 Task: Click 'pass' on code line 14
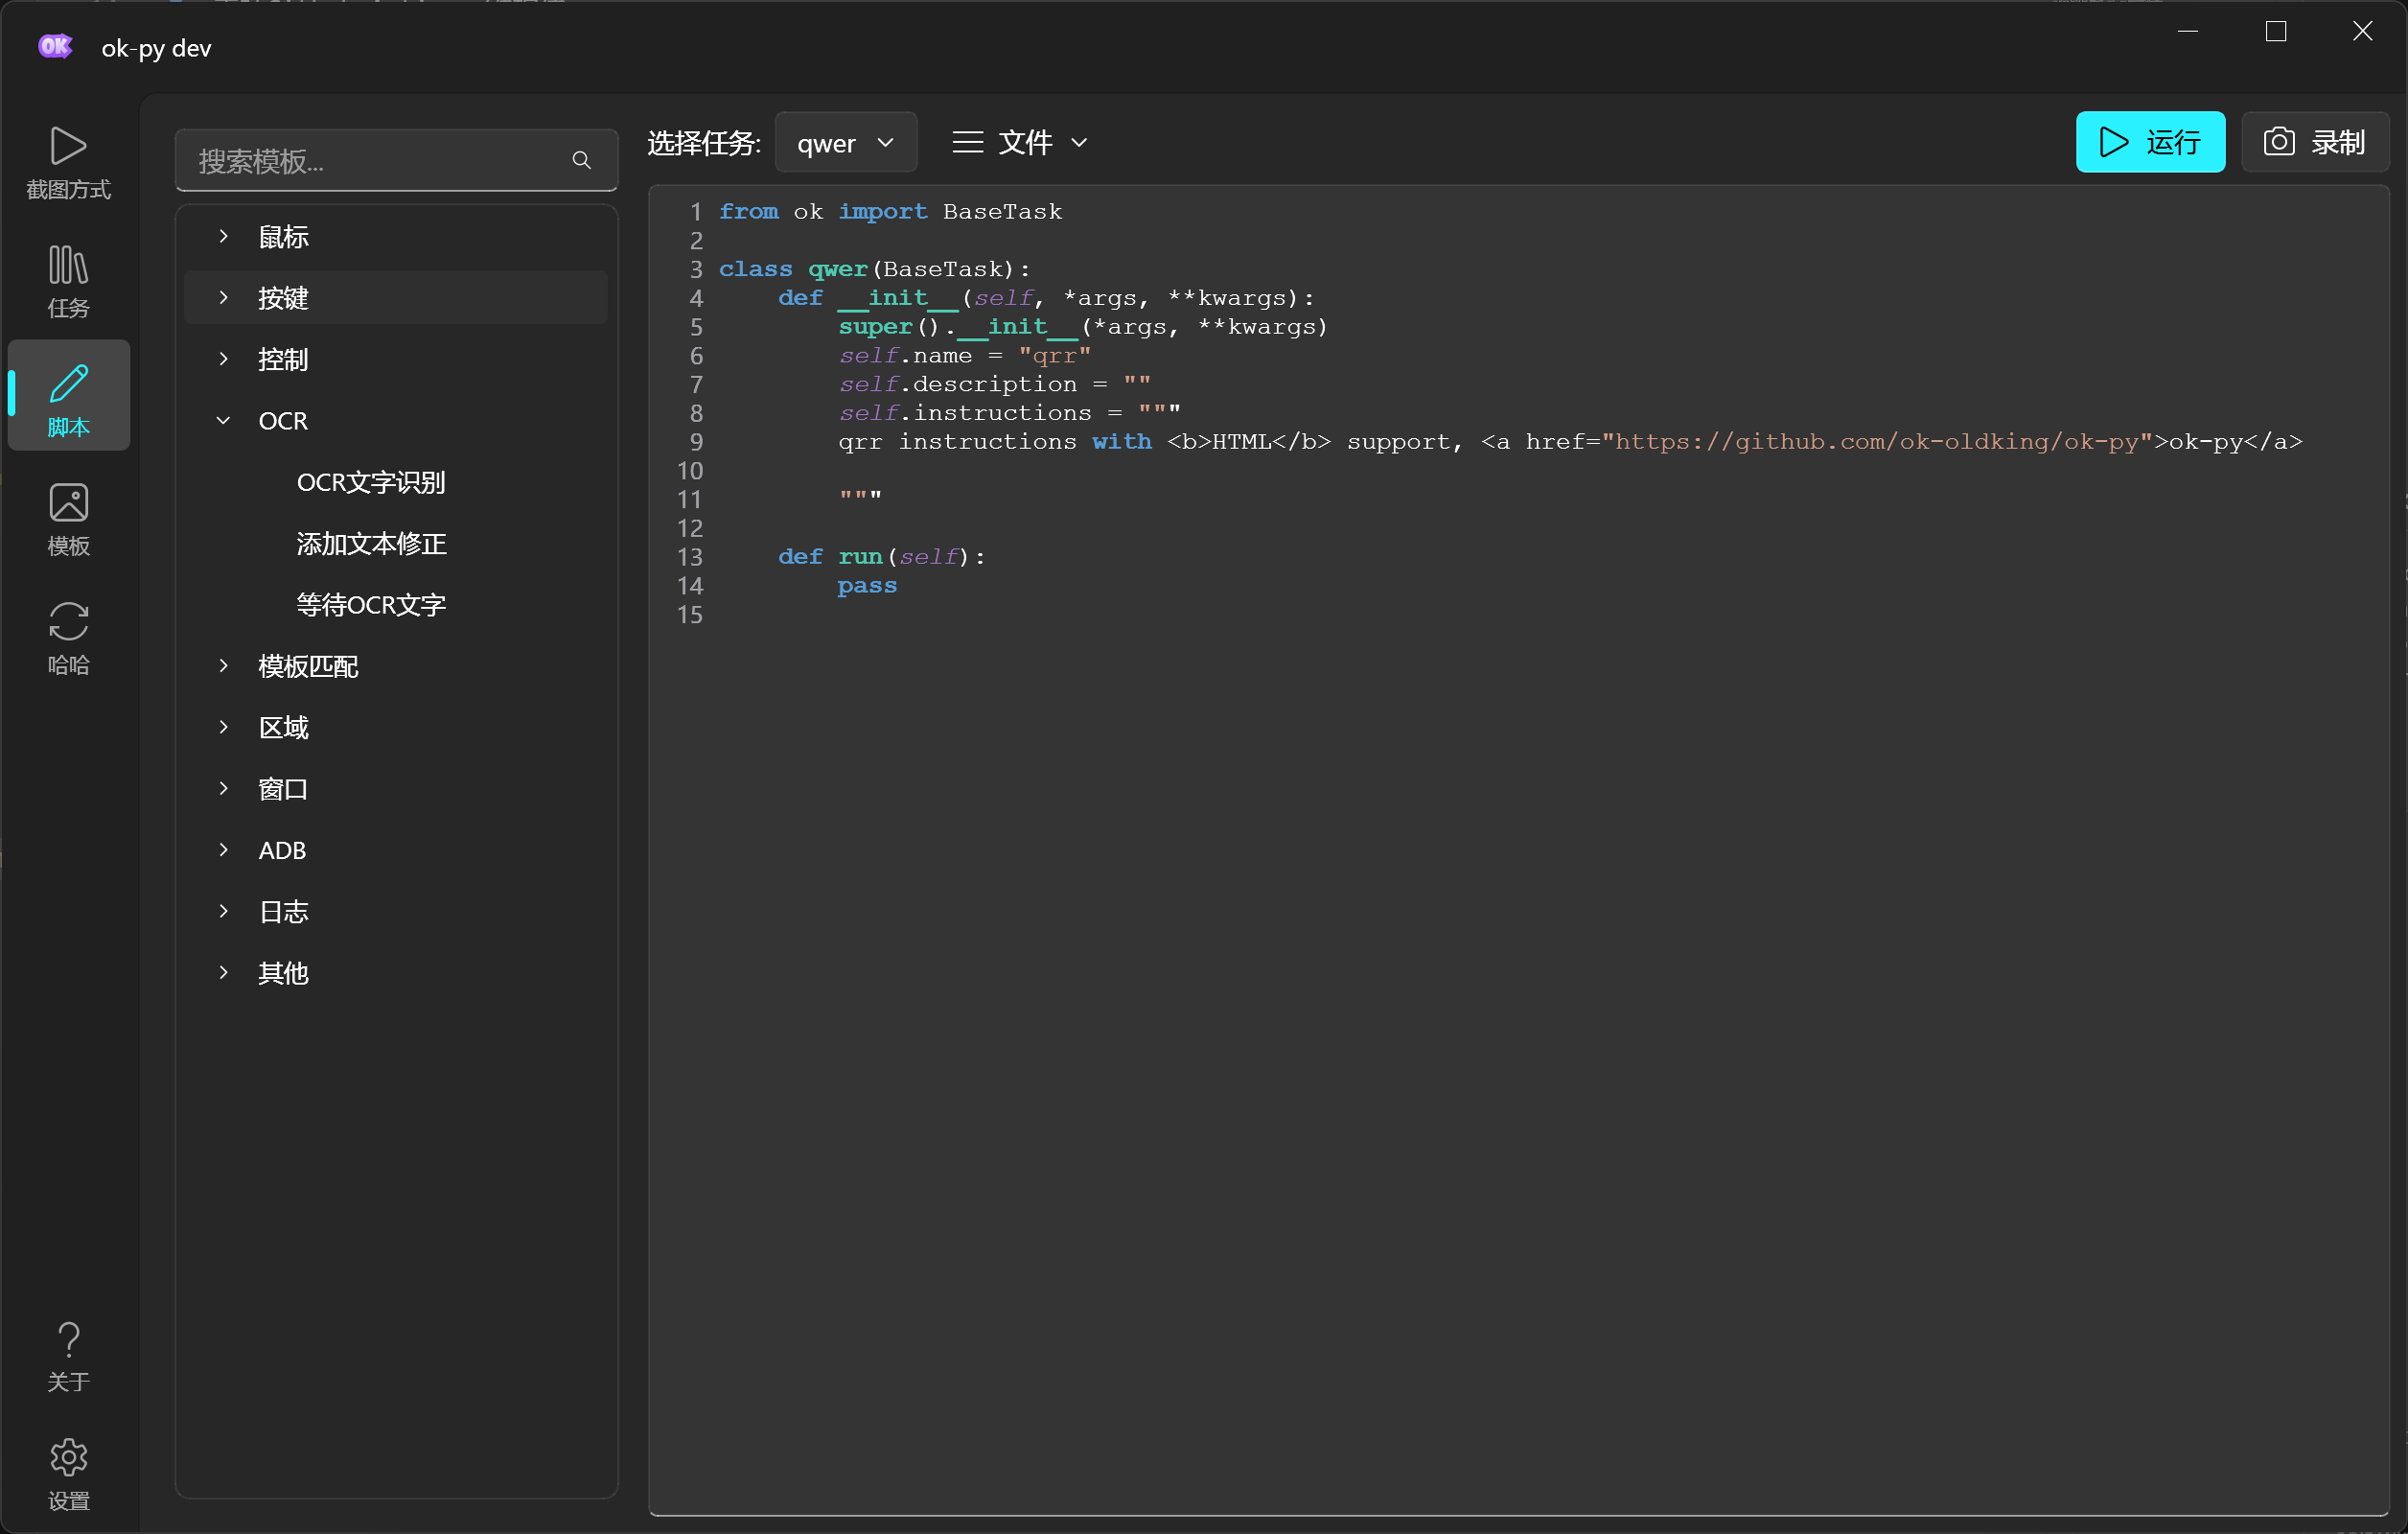point(867,585)
